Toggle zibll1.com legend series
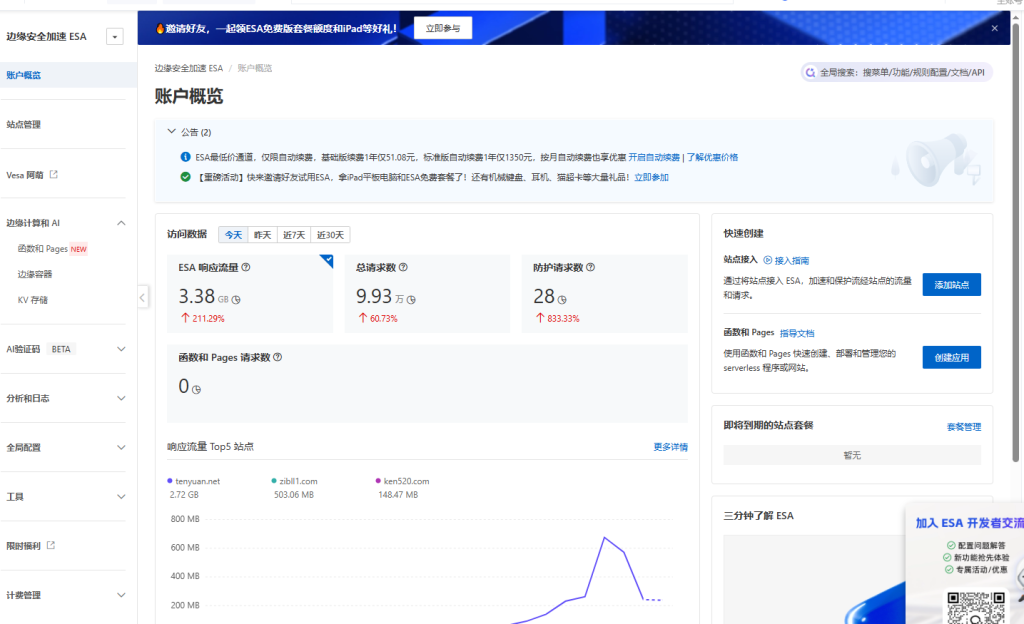Image resolution: width=1024 pixels, height=624 pixels. pyautogui.click(x=294, y=481)
